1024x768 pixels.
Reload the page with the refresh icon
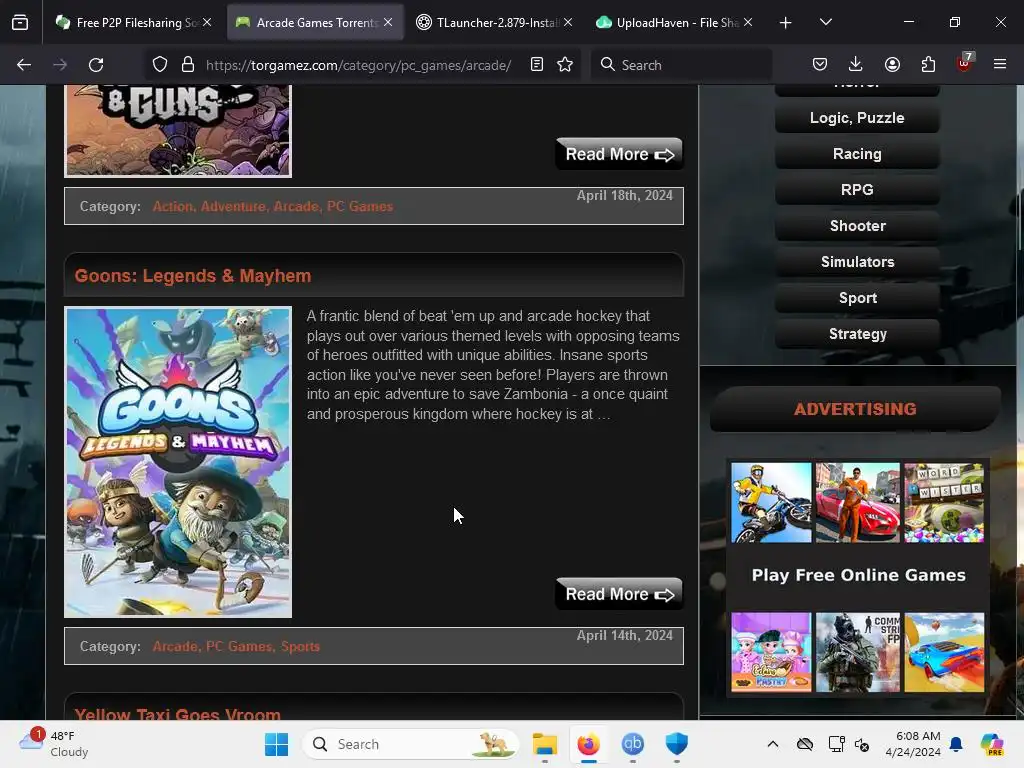[x=96, y=65]
